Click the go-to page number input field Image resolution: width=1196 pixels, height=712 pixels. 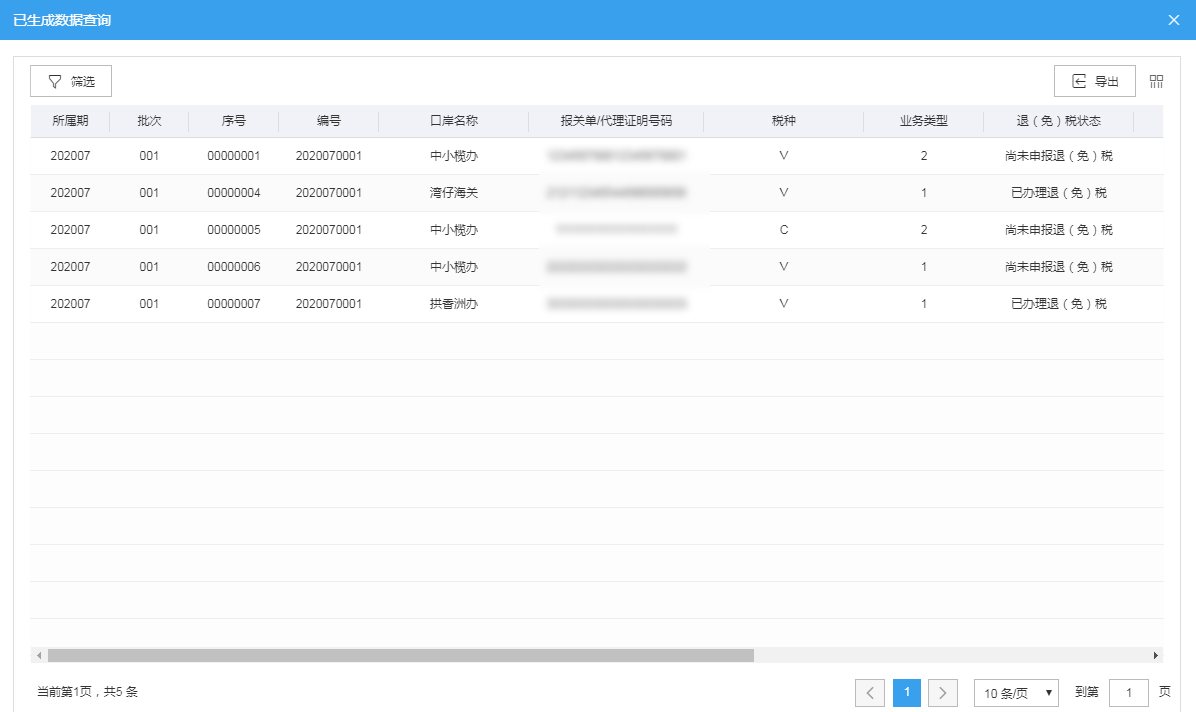pyautogui.click(x=1129, y=692)
